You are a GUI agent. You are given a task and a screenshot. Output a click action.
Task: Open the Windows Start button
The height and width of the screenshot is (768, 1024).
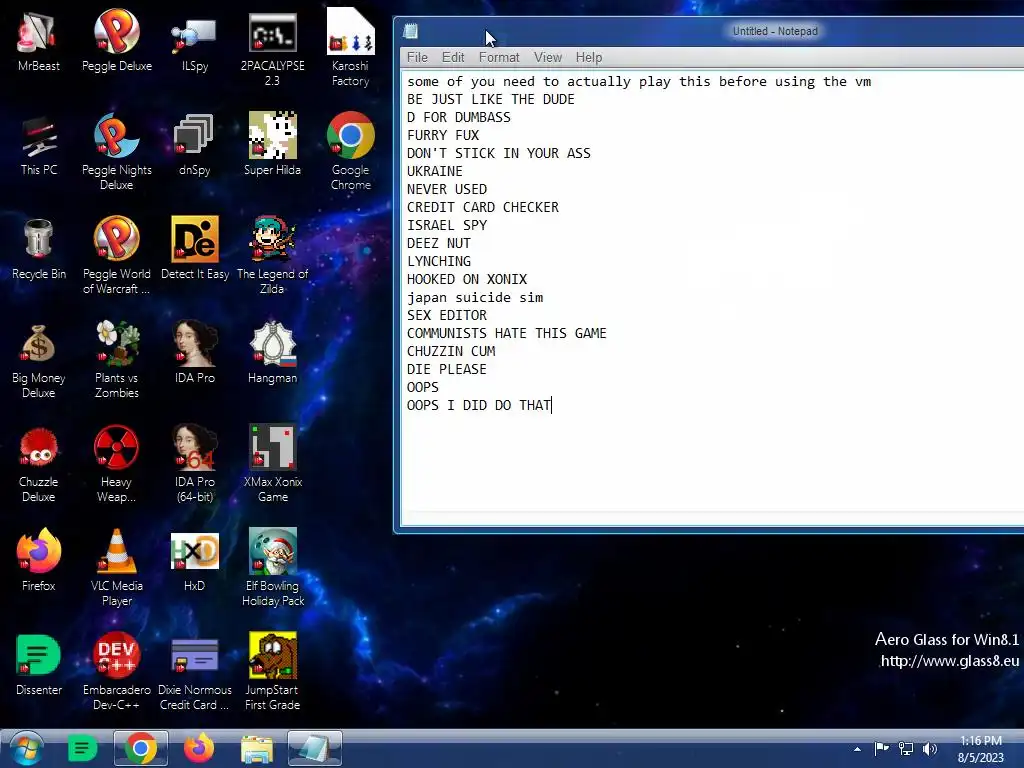click(26, 748)
